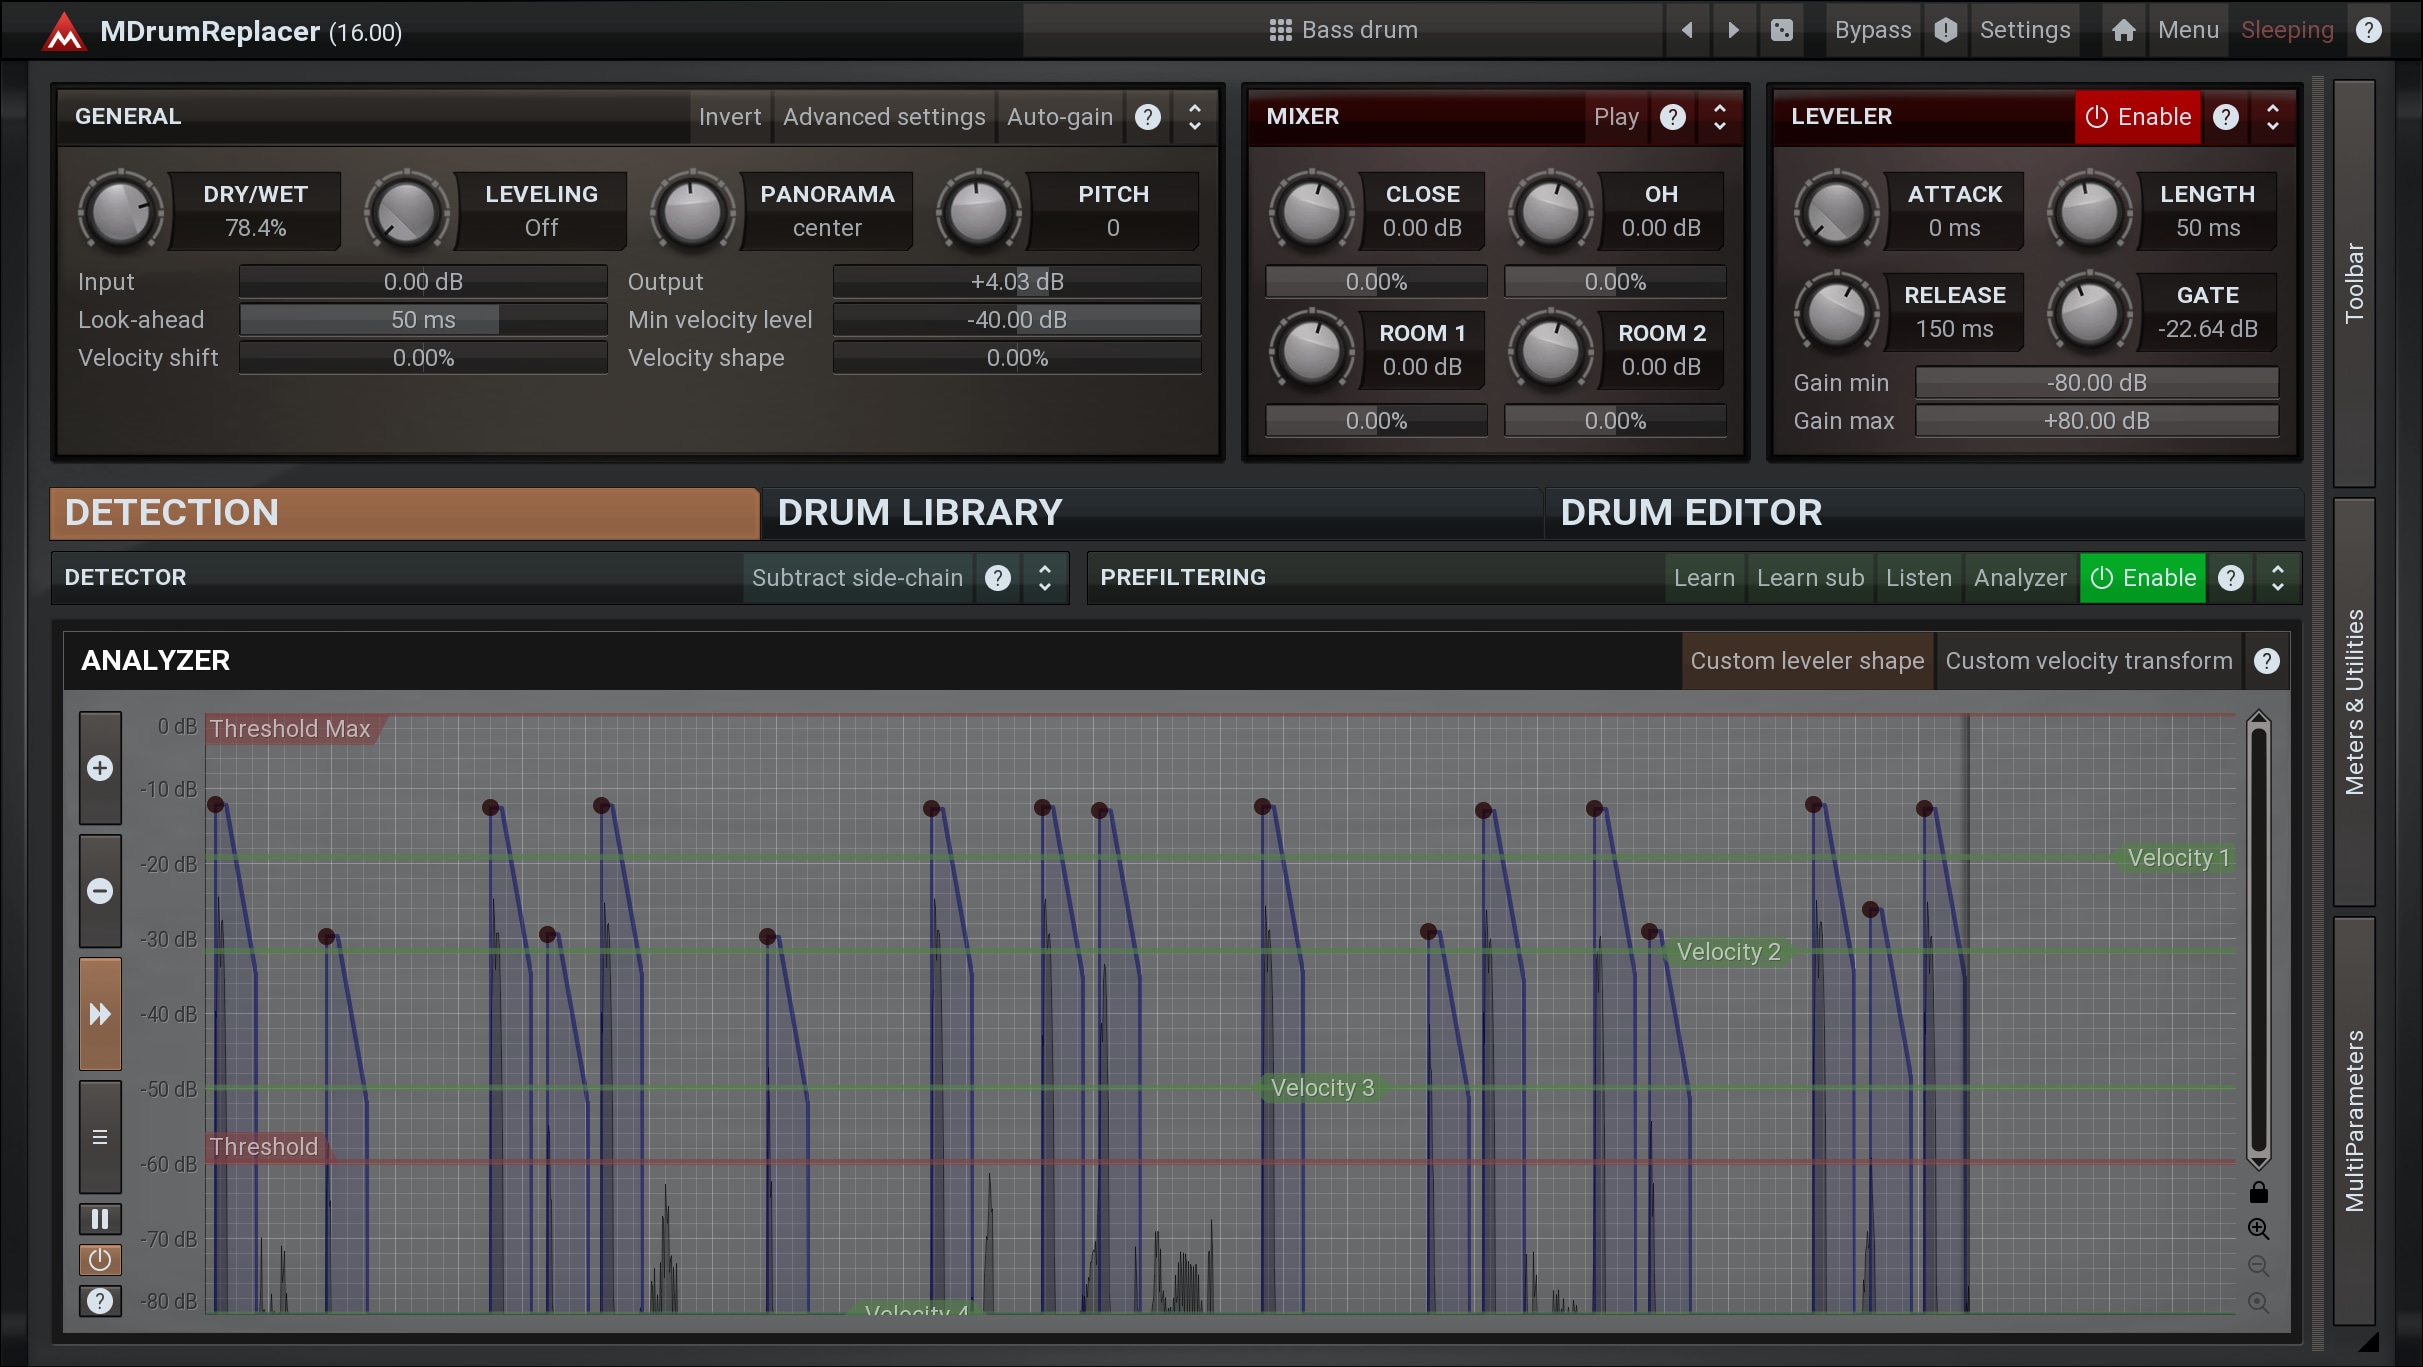2423x1367 pixels.
Task: Open General panel help icon
Action: (x=1147, y=117)
